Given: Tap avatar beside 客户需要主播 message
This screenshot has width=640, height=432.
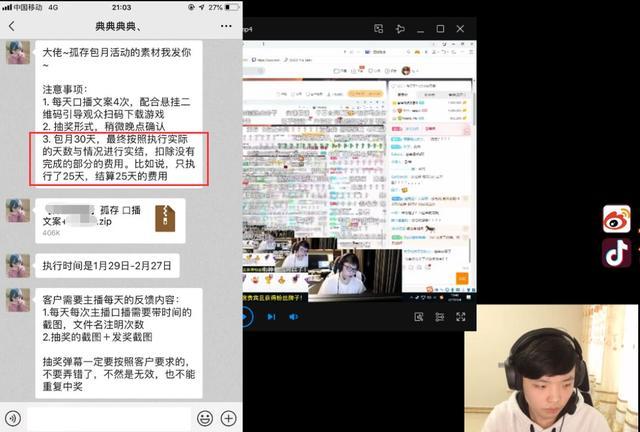Looking at the screenshot, I should point(18,300).
